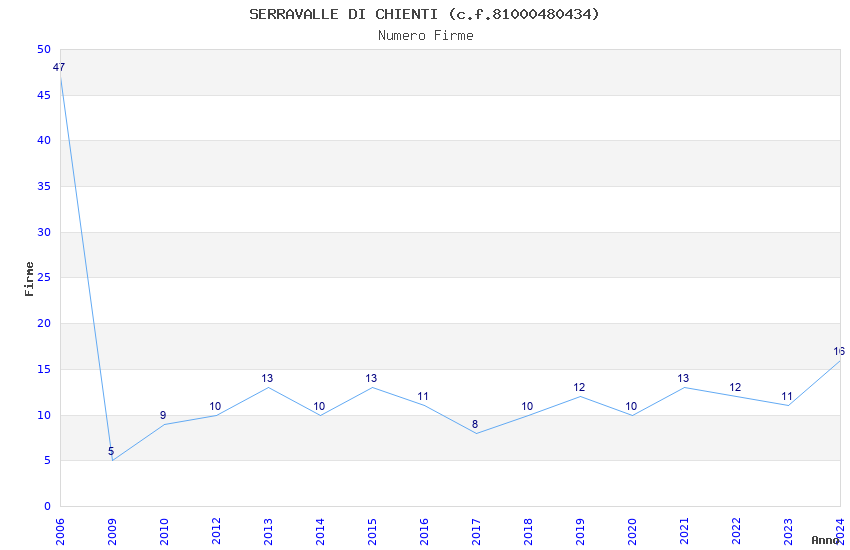Click x-axis year label 2017
Viewport: 850px width, 550px height.
click(x=476, y=531)
